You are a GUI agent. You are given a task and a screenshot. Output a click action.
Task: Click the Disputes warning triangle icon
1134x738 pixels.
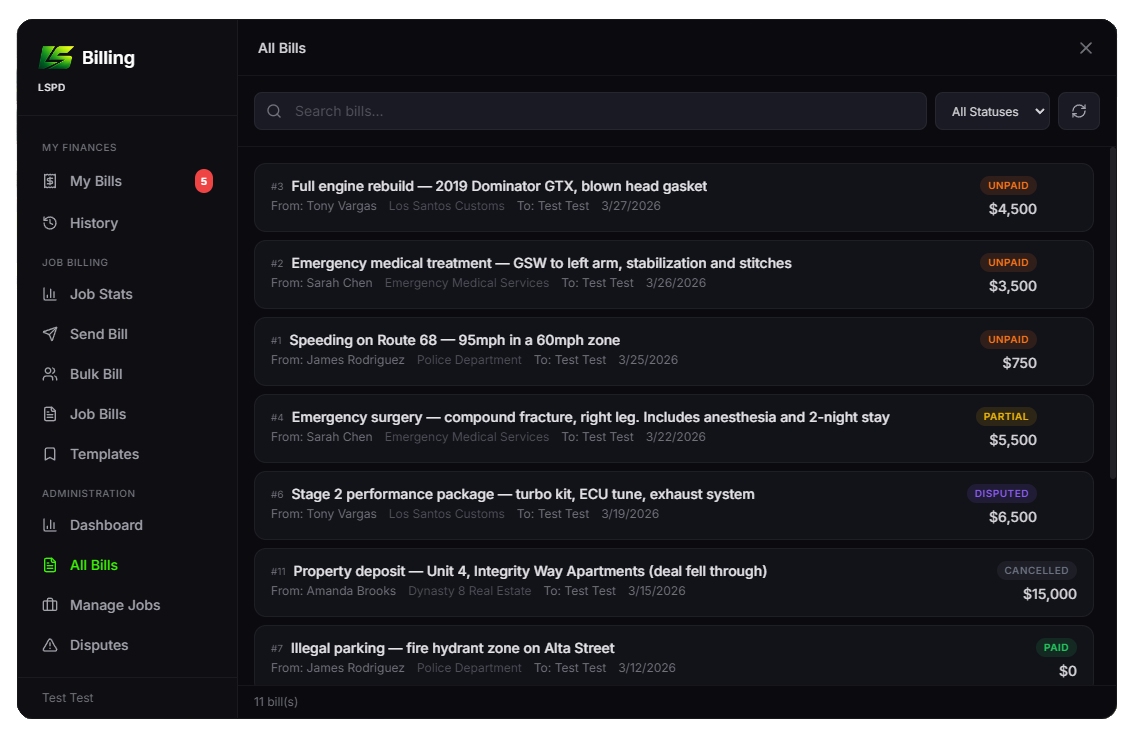pyautogui.click(x=50, y=645)
